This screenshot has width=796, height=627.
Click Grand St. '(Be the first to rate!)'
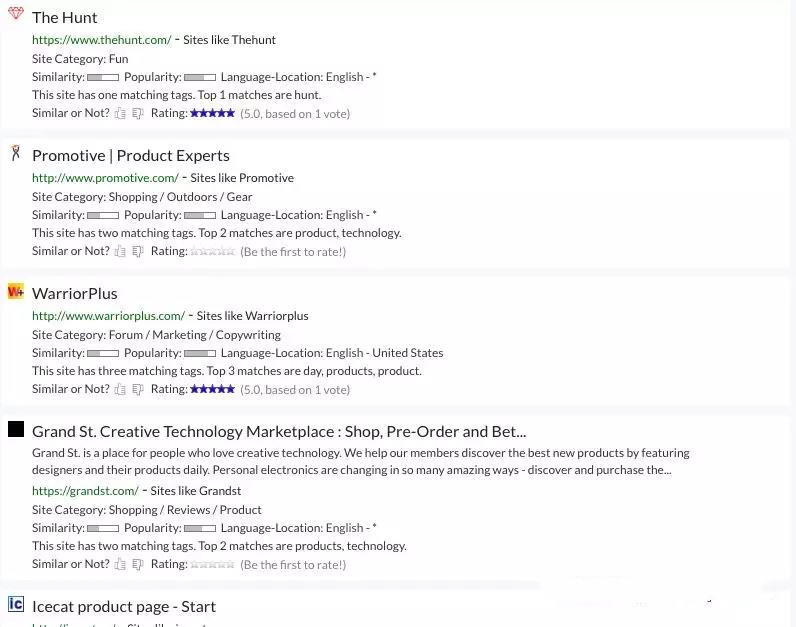pos(293,565)
